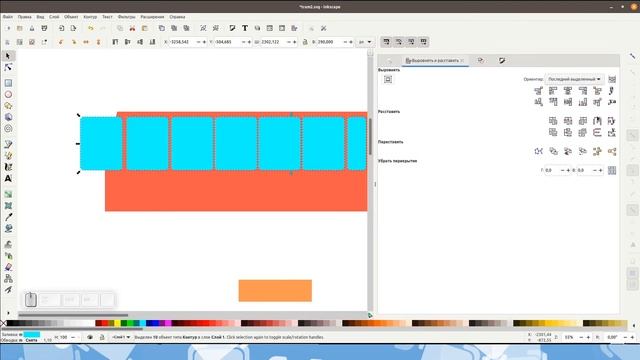Image resolution: width=640 pixels, height=360 pixels.
Task: Click Randomize positions rearrange icon
Action: pos(597,151)
